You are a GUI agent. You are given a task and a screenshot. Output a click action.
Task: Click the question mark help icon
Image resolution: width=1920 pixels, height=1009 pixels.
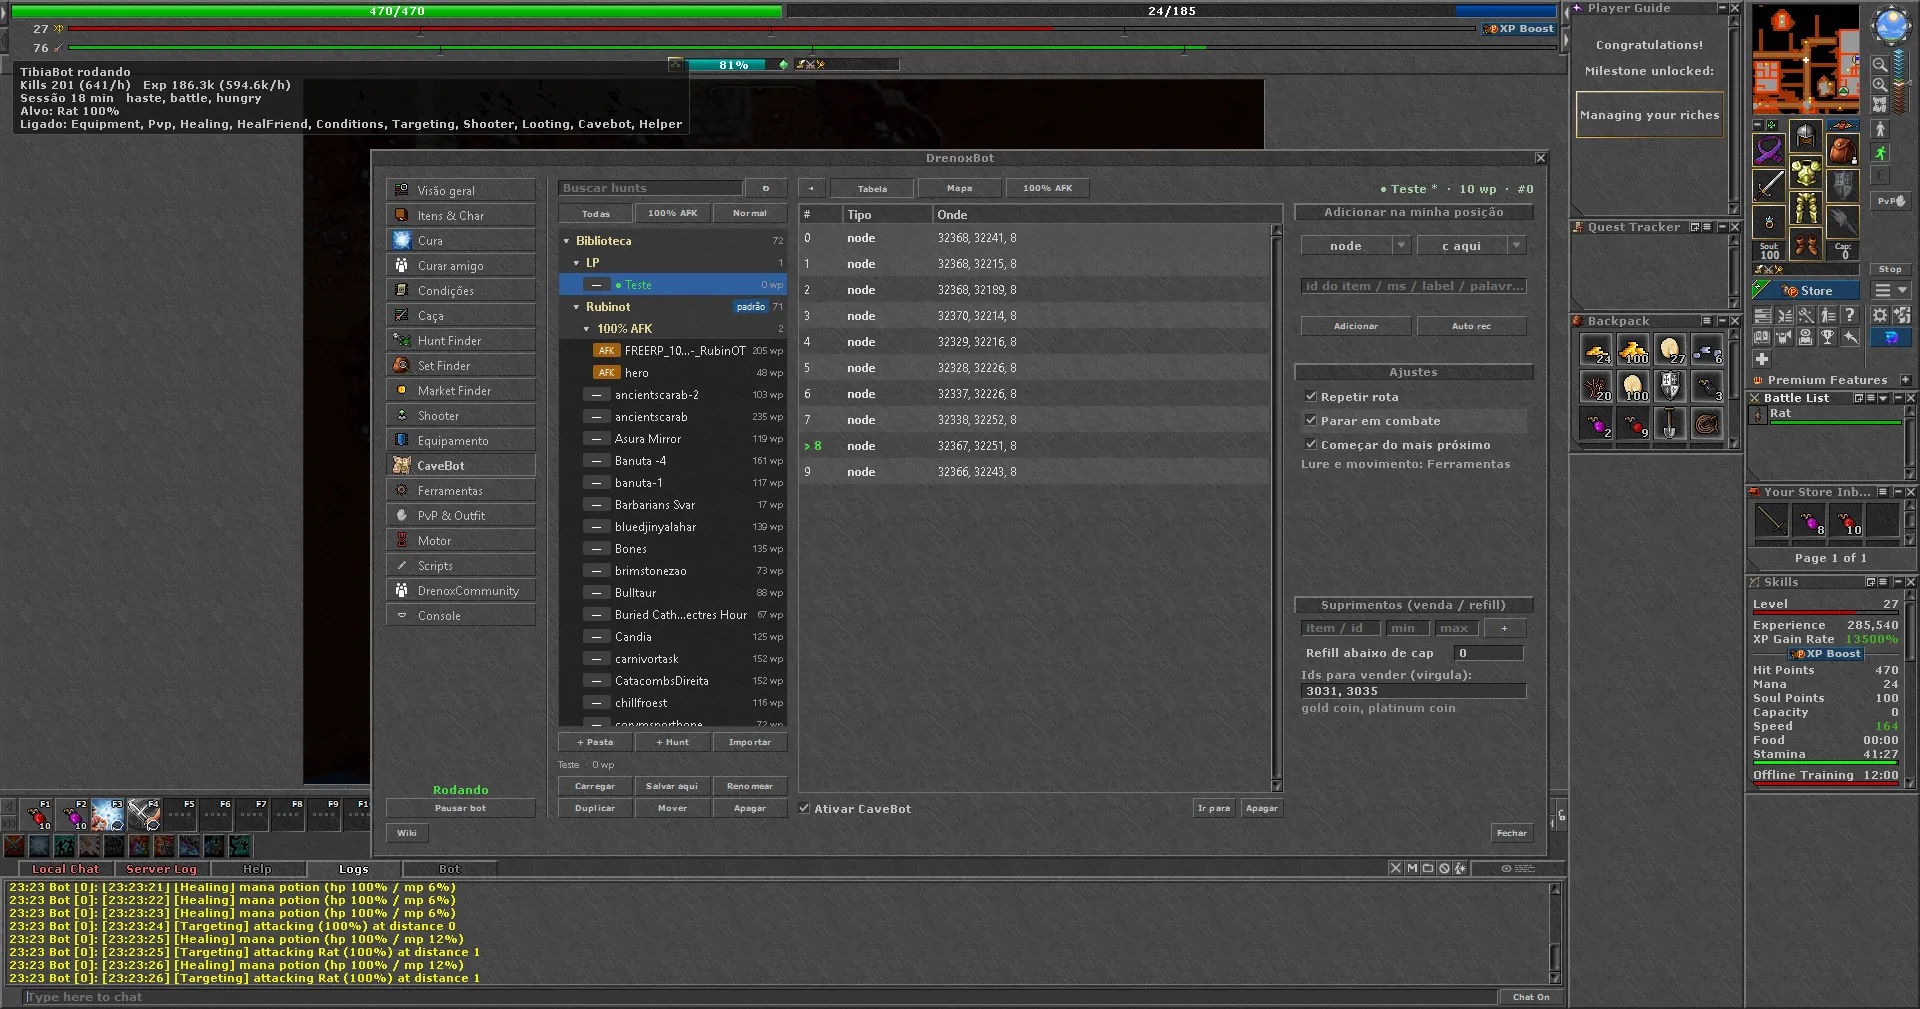1850,315
